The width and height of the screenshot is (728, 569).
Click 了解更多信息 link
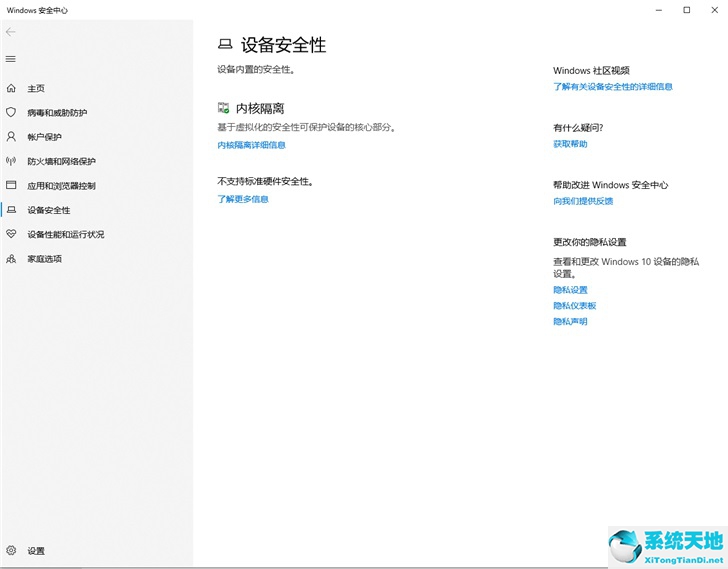(x=243, y=199)
